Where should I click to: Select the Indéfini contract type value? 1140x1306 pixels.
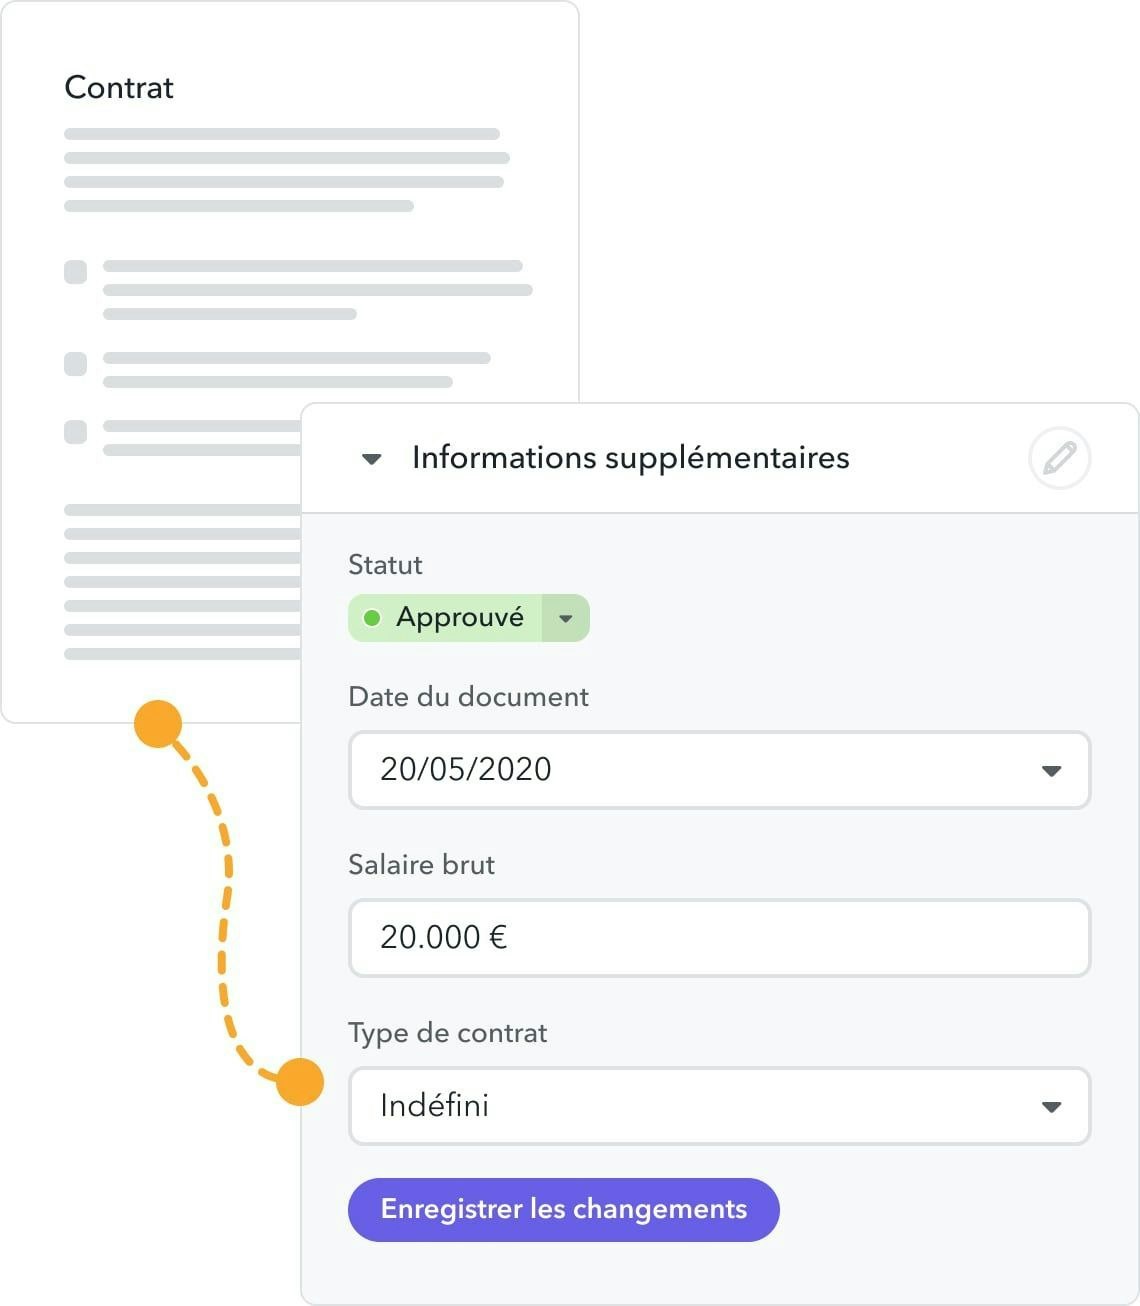(x=435, y=1105)
